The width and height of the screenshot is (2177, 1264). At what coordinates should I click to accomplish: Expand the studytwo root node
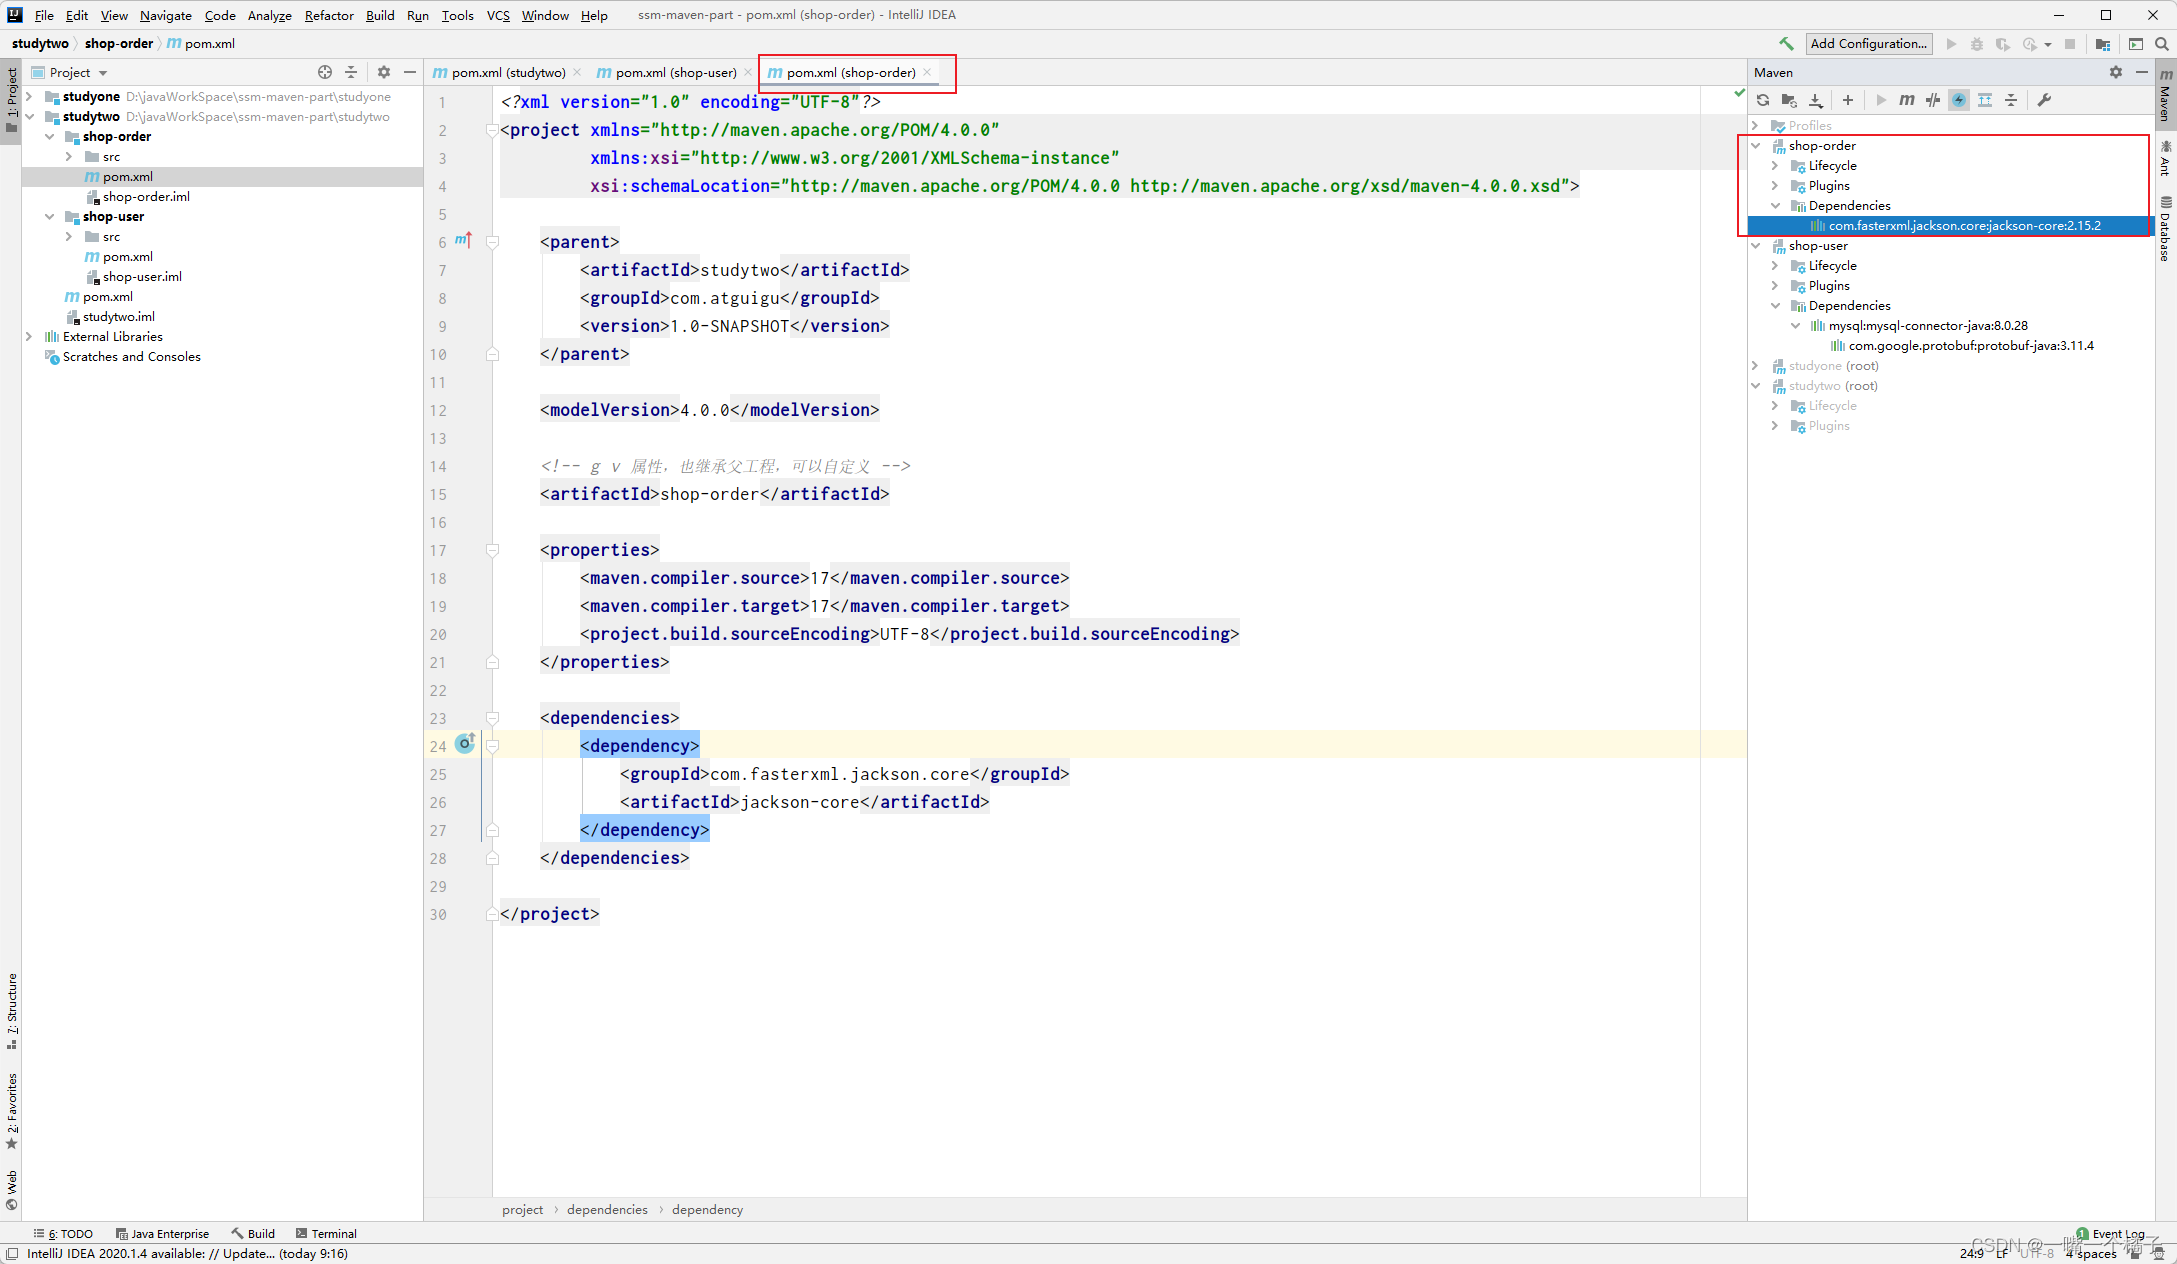point(1756,385)
